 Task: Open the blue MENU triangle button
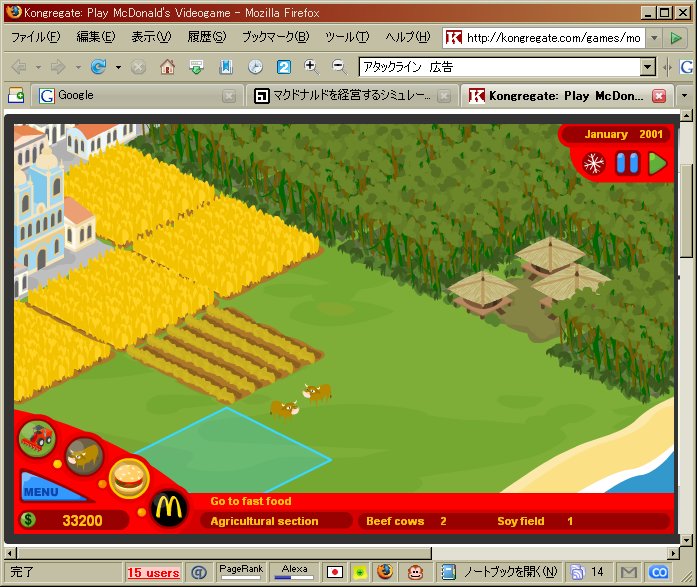point(51,487)
